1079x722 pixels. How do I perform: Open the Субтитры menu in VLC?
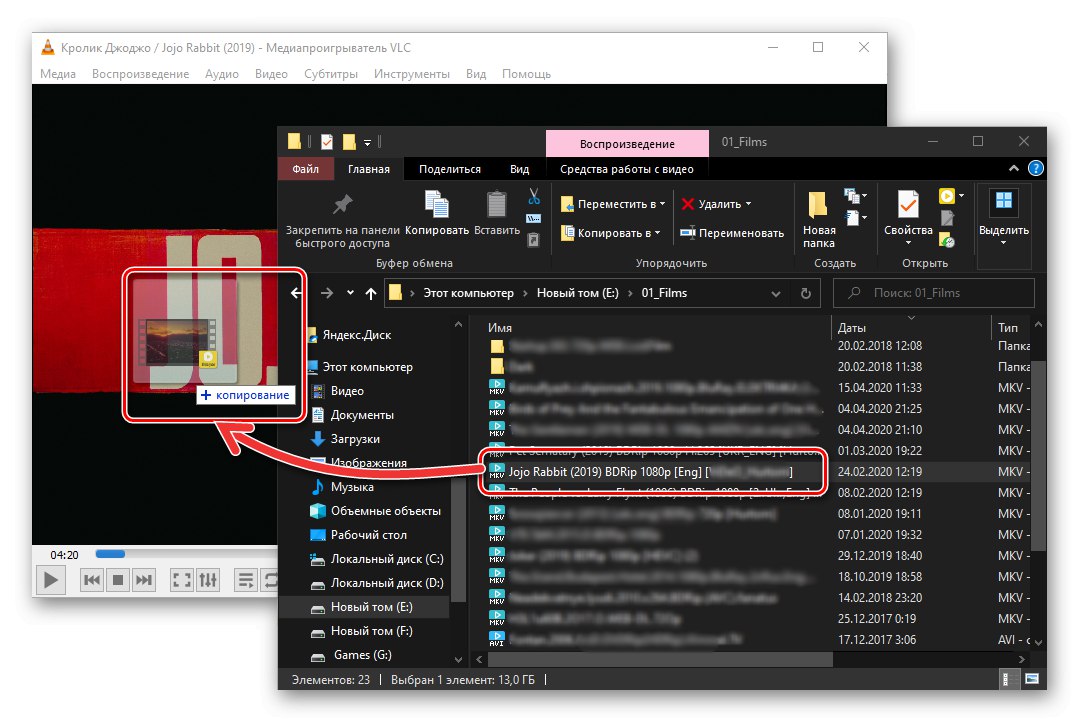tap(331, 74)
